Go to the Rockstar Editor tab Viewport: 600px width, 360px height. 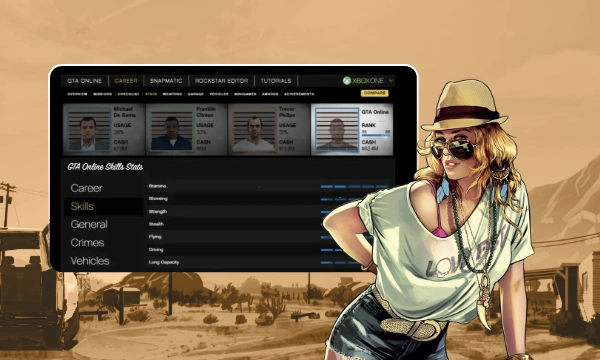pyautogui.click(x=222, y=81)
